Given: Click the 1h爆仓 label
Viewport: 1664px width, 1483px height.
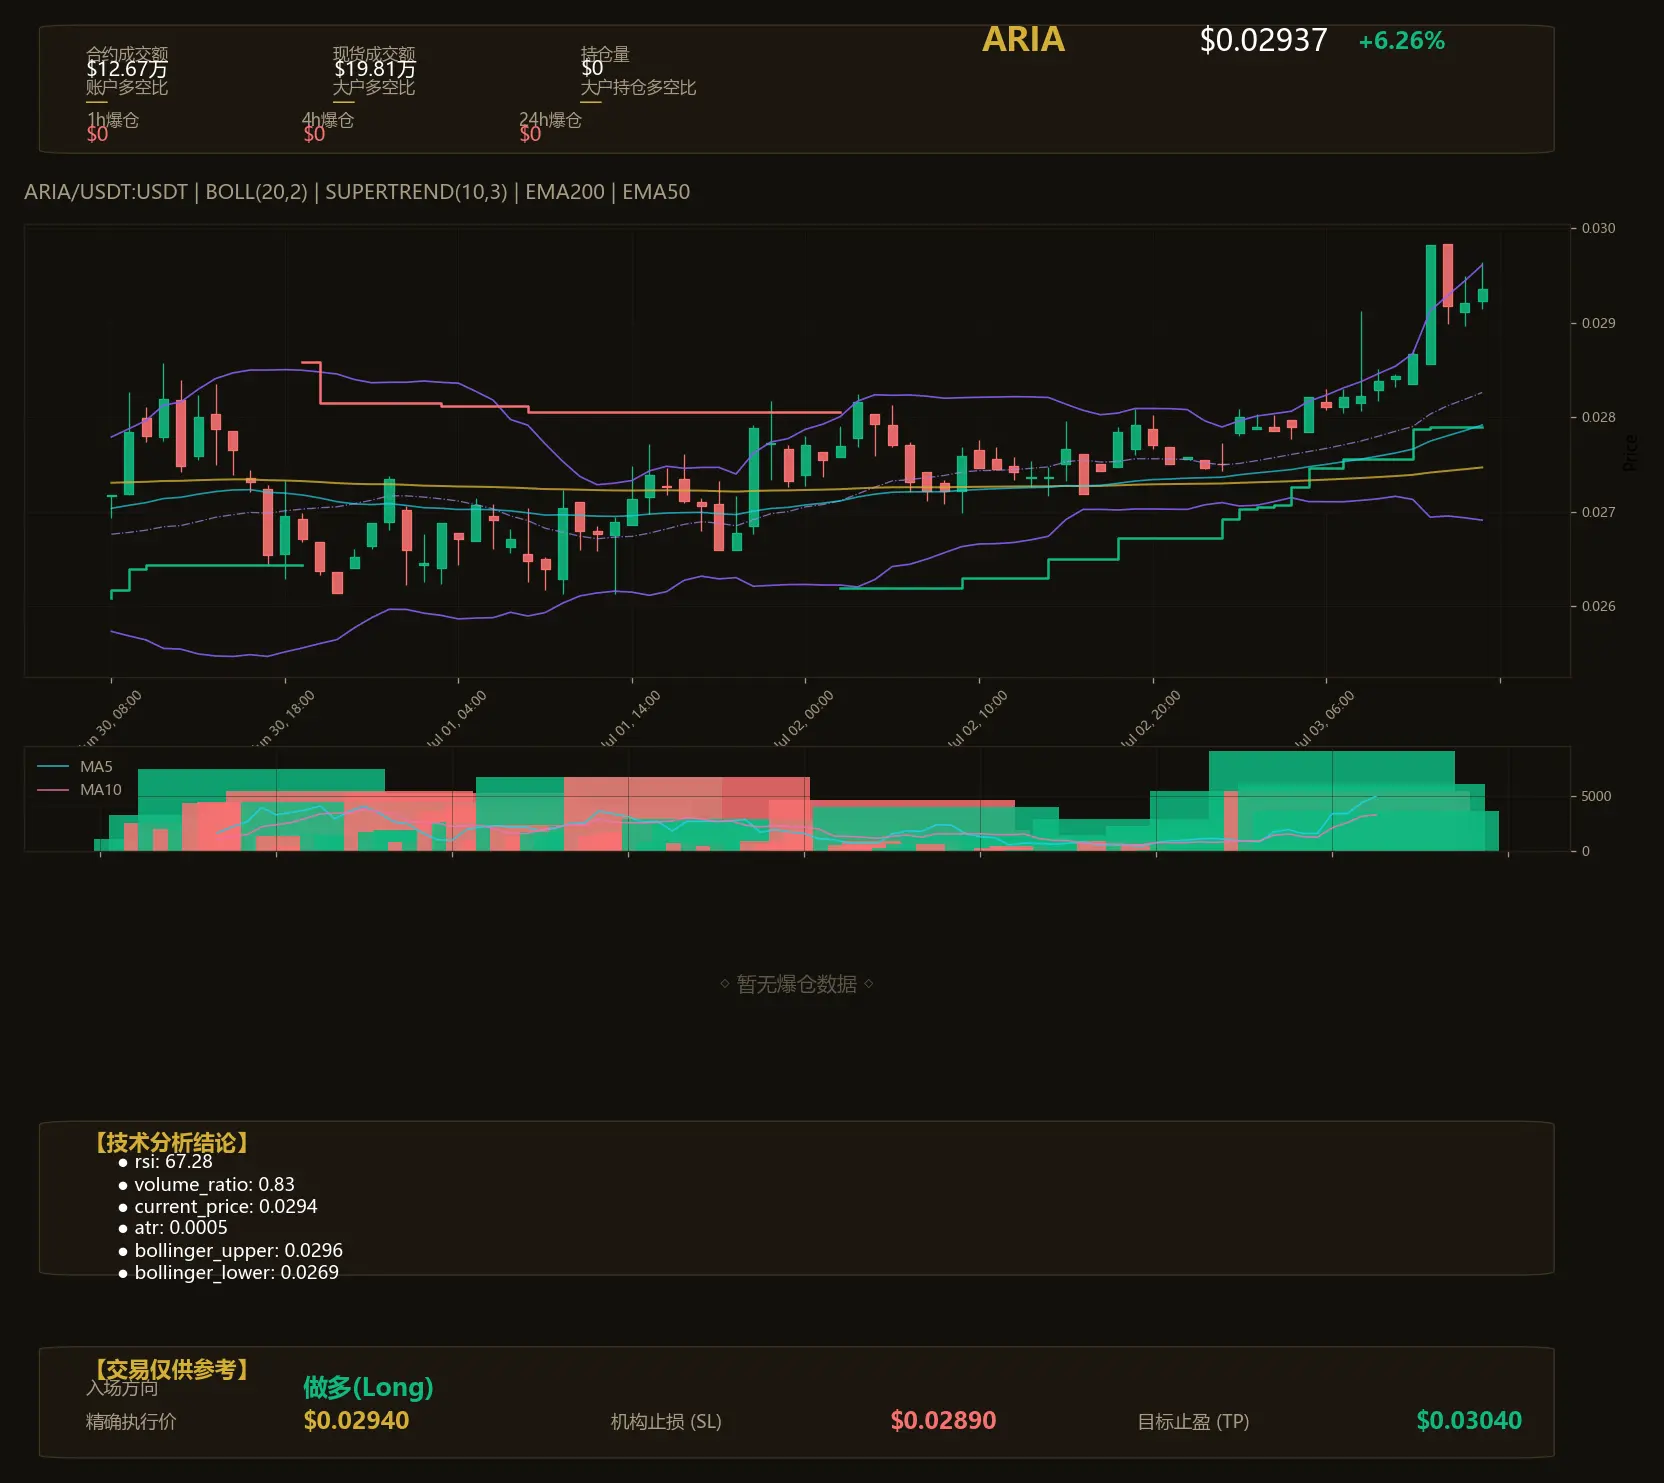Looking at the screenshot, I should tap(113, 120).
